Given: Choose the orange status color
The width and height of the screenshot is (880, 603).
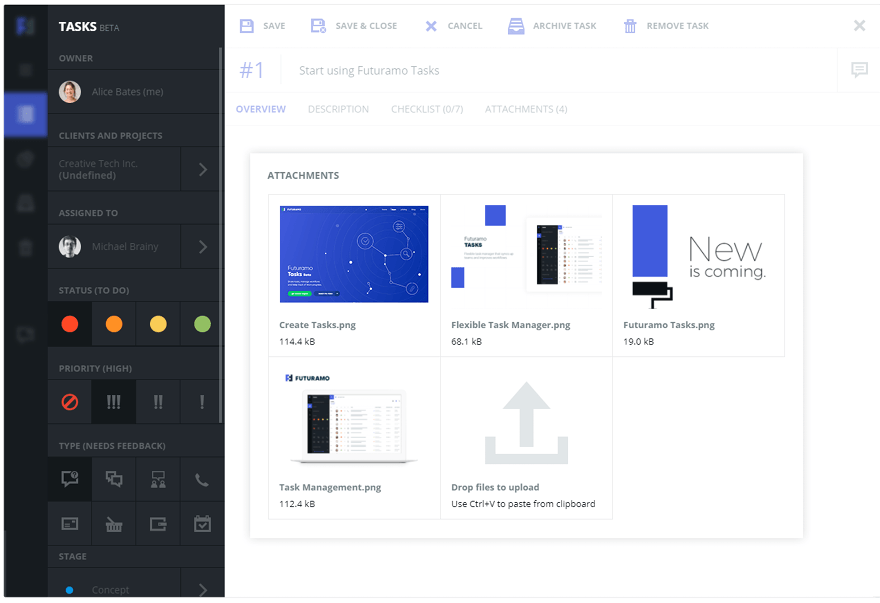Looking at the screenshot, I should tap(114, 324).
